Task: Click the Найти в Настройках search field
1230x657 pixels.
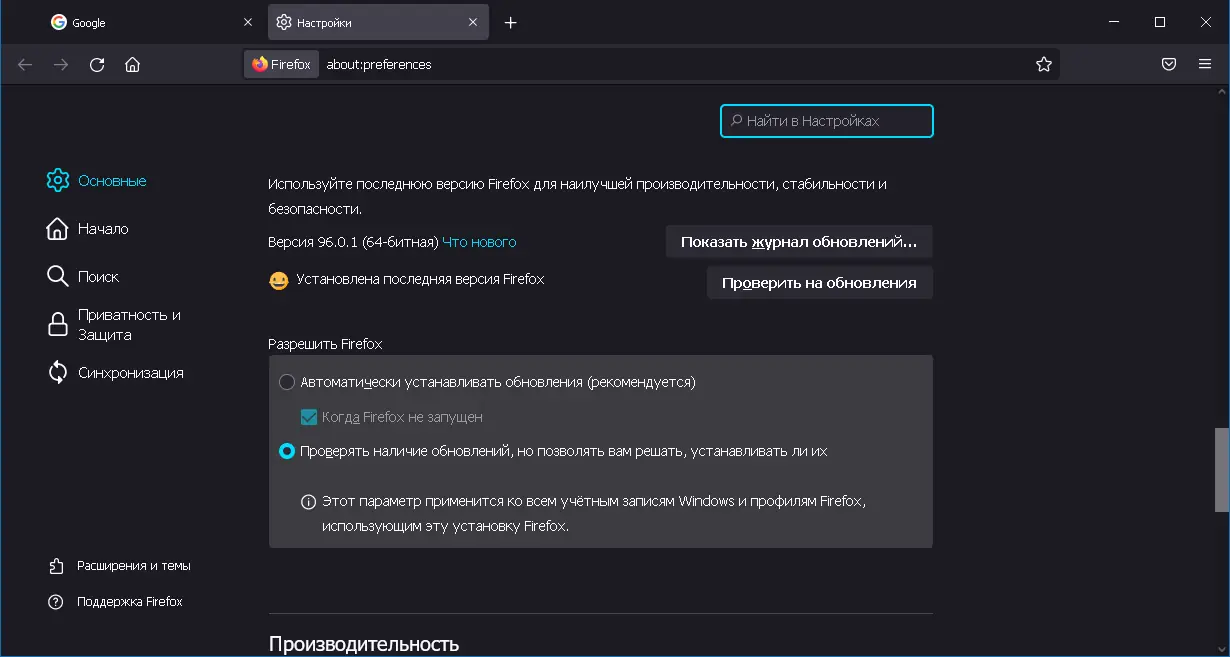Action: point(826,120)
